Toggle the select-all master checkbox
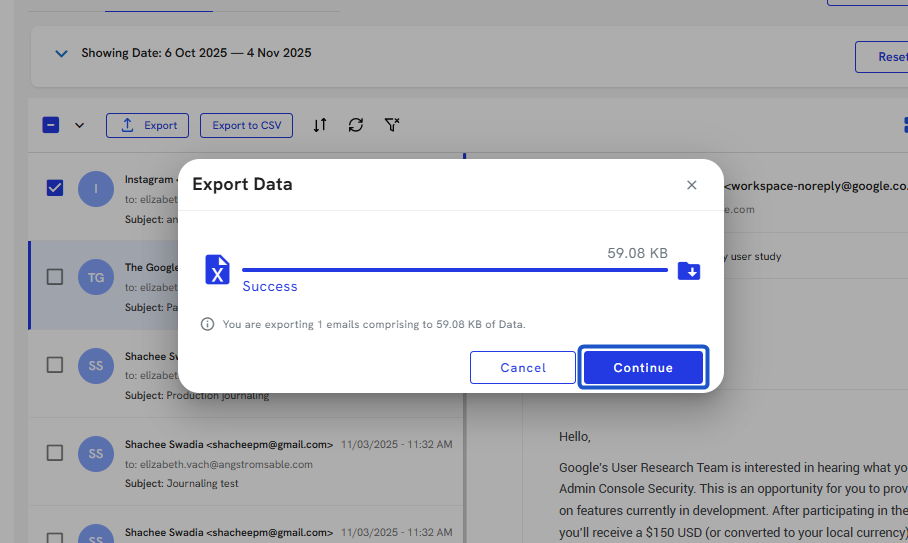908x543 pixels. coord(51,125)
